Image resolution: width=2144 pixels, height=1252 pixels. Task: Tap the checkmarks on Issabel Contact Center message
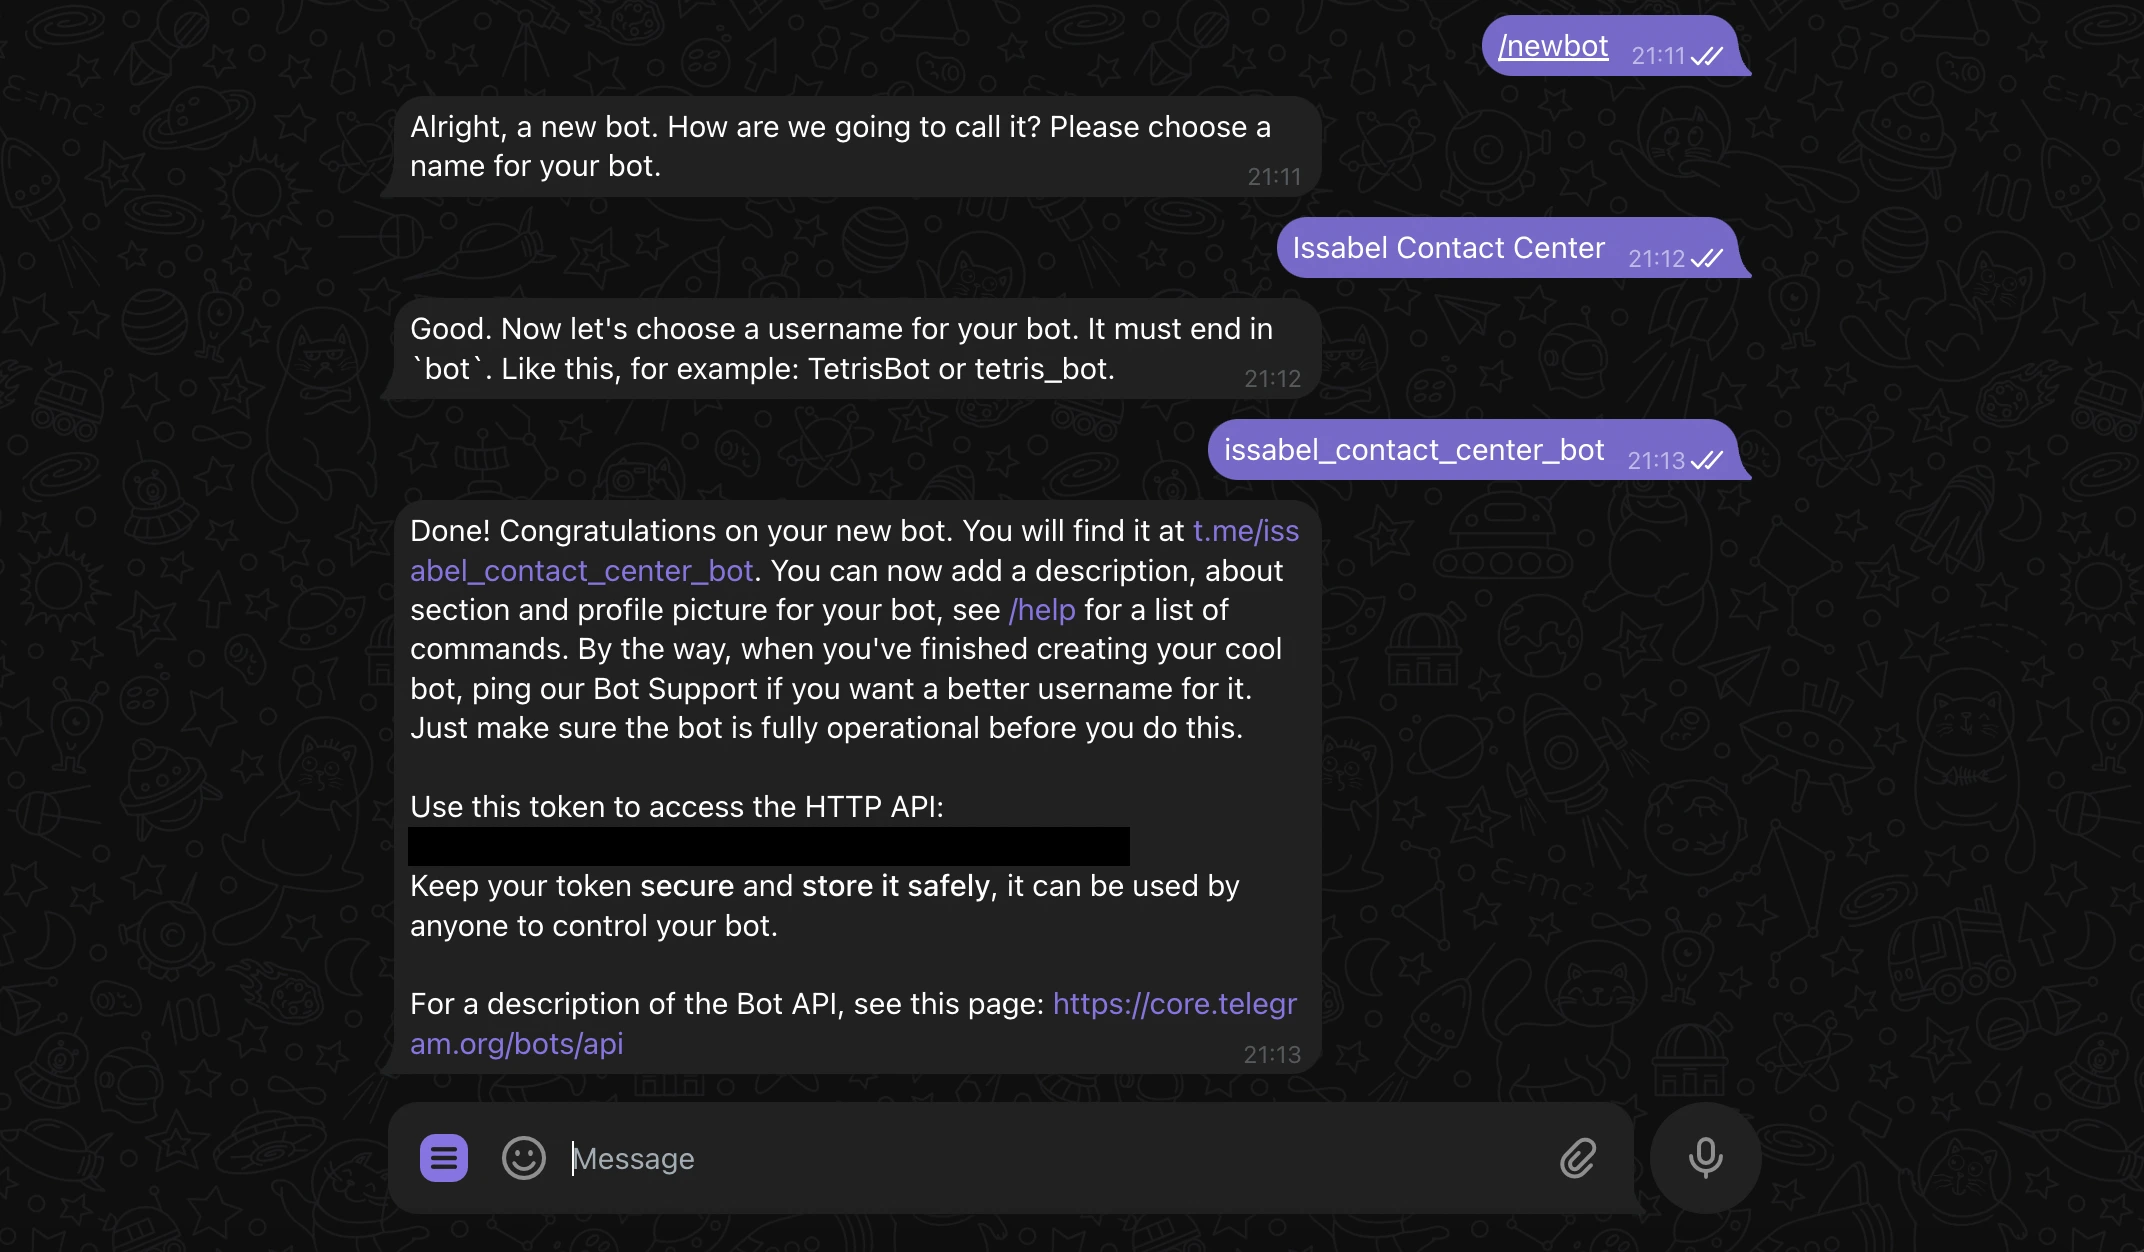tap(1705, 259)
